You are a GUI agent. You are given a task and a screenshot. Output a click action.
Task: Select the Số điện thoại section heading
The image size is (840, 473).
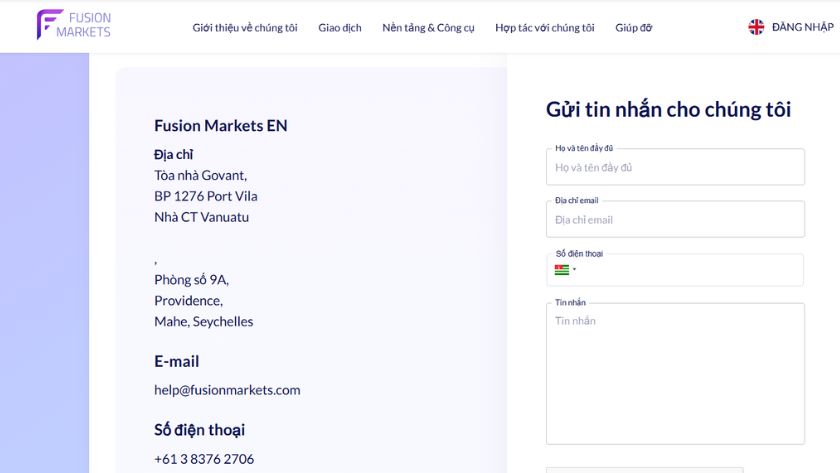click(199, 430)
